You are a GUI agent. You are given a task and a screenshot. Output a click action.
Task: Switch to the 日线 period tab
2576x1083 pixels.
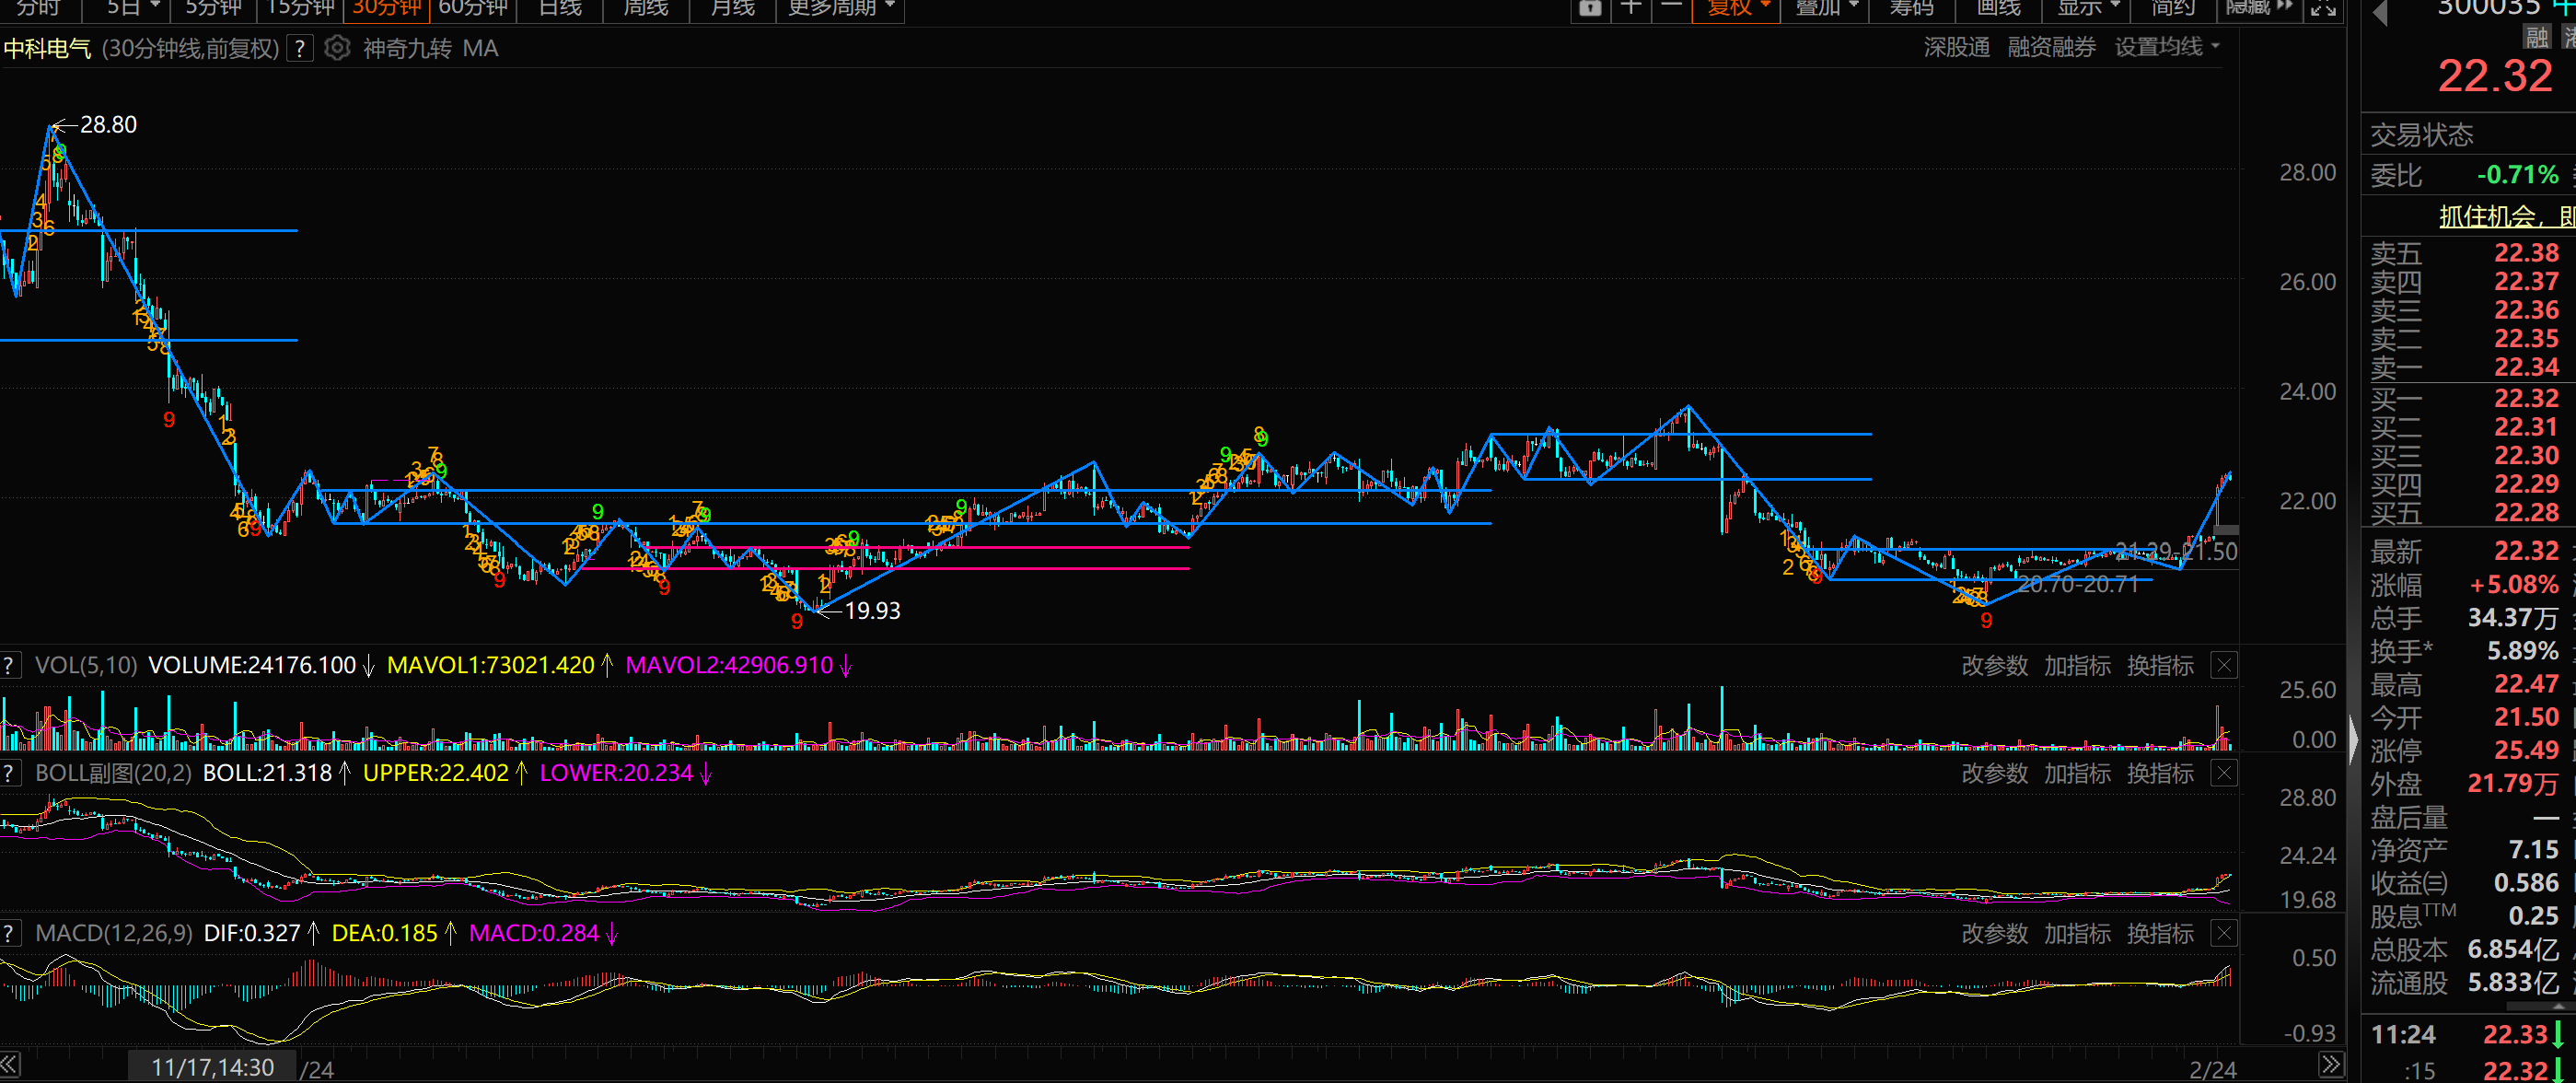point(560,8)
